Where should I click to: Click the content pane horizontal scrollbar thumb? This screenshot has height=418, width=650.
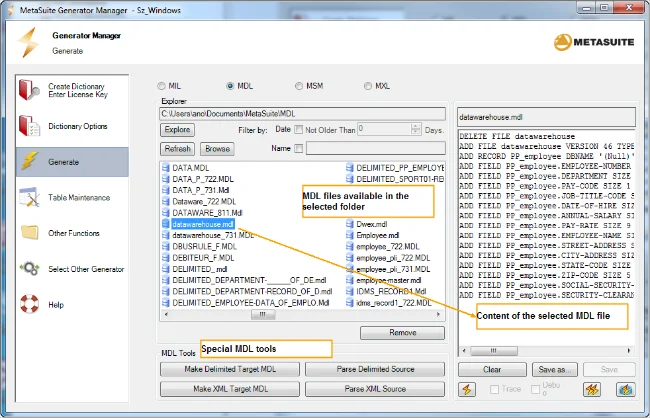[494, 351]
